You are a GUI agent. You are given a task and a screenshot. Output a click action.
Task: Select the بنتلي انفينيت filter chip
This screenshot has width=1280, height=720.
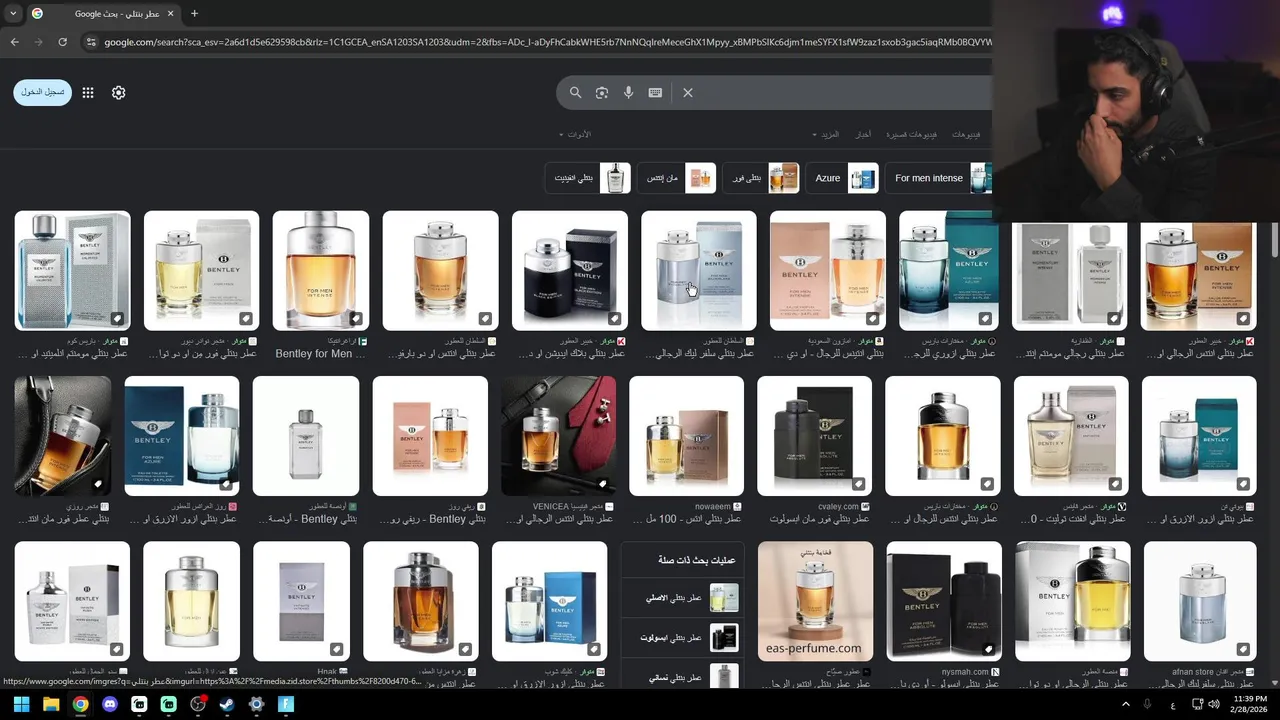tap(589, 178)
